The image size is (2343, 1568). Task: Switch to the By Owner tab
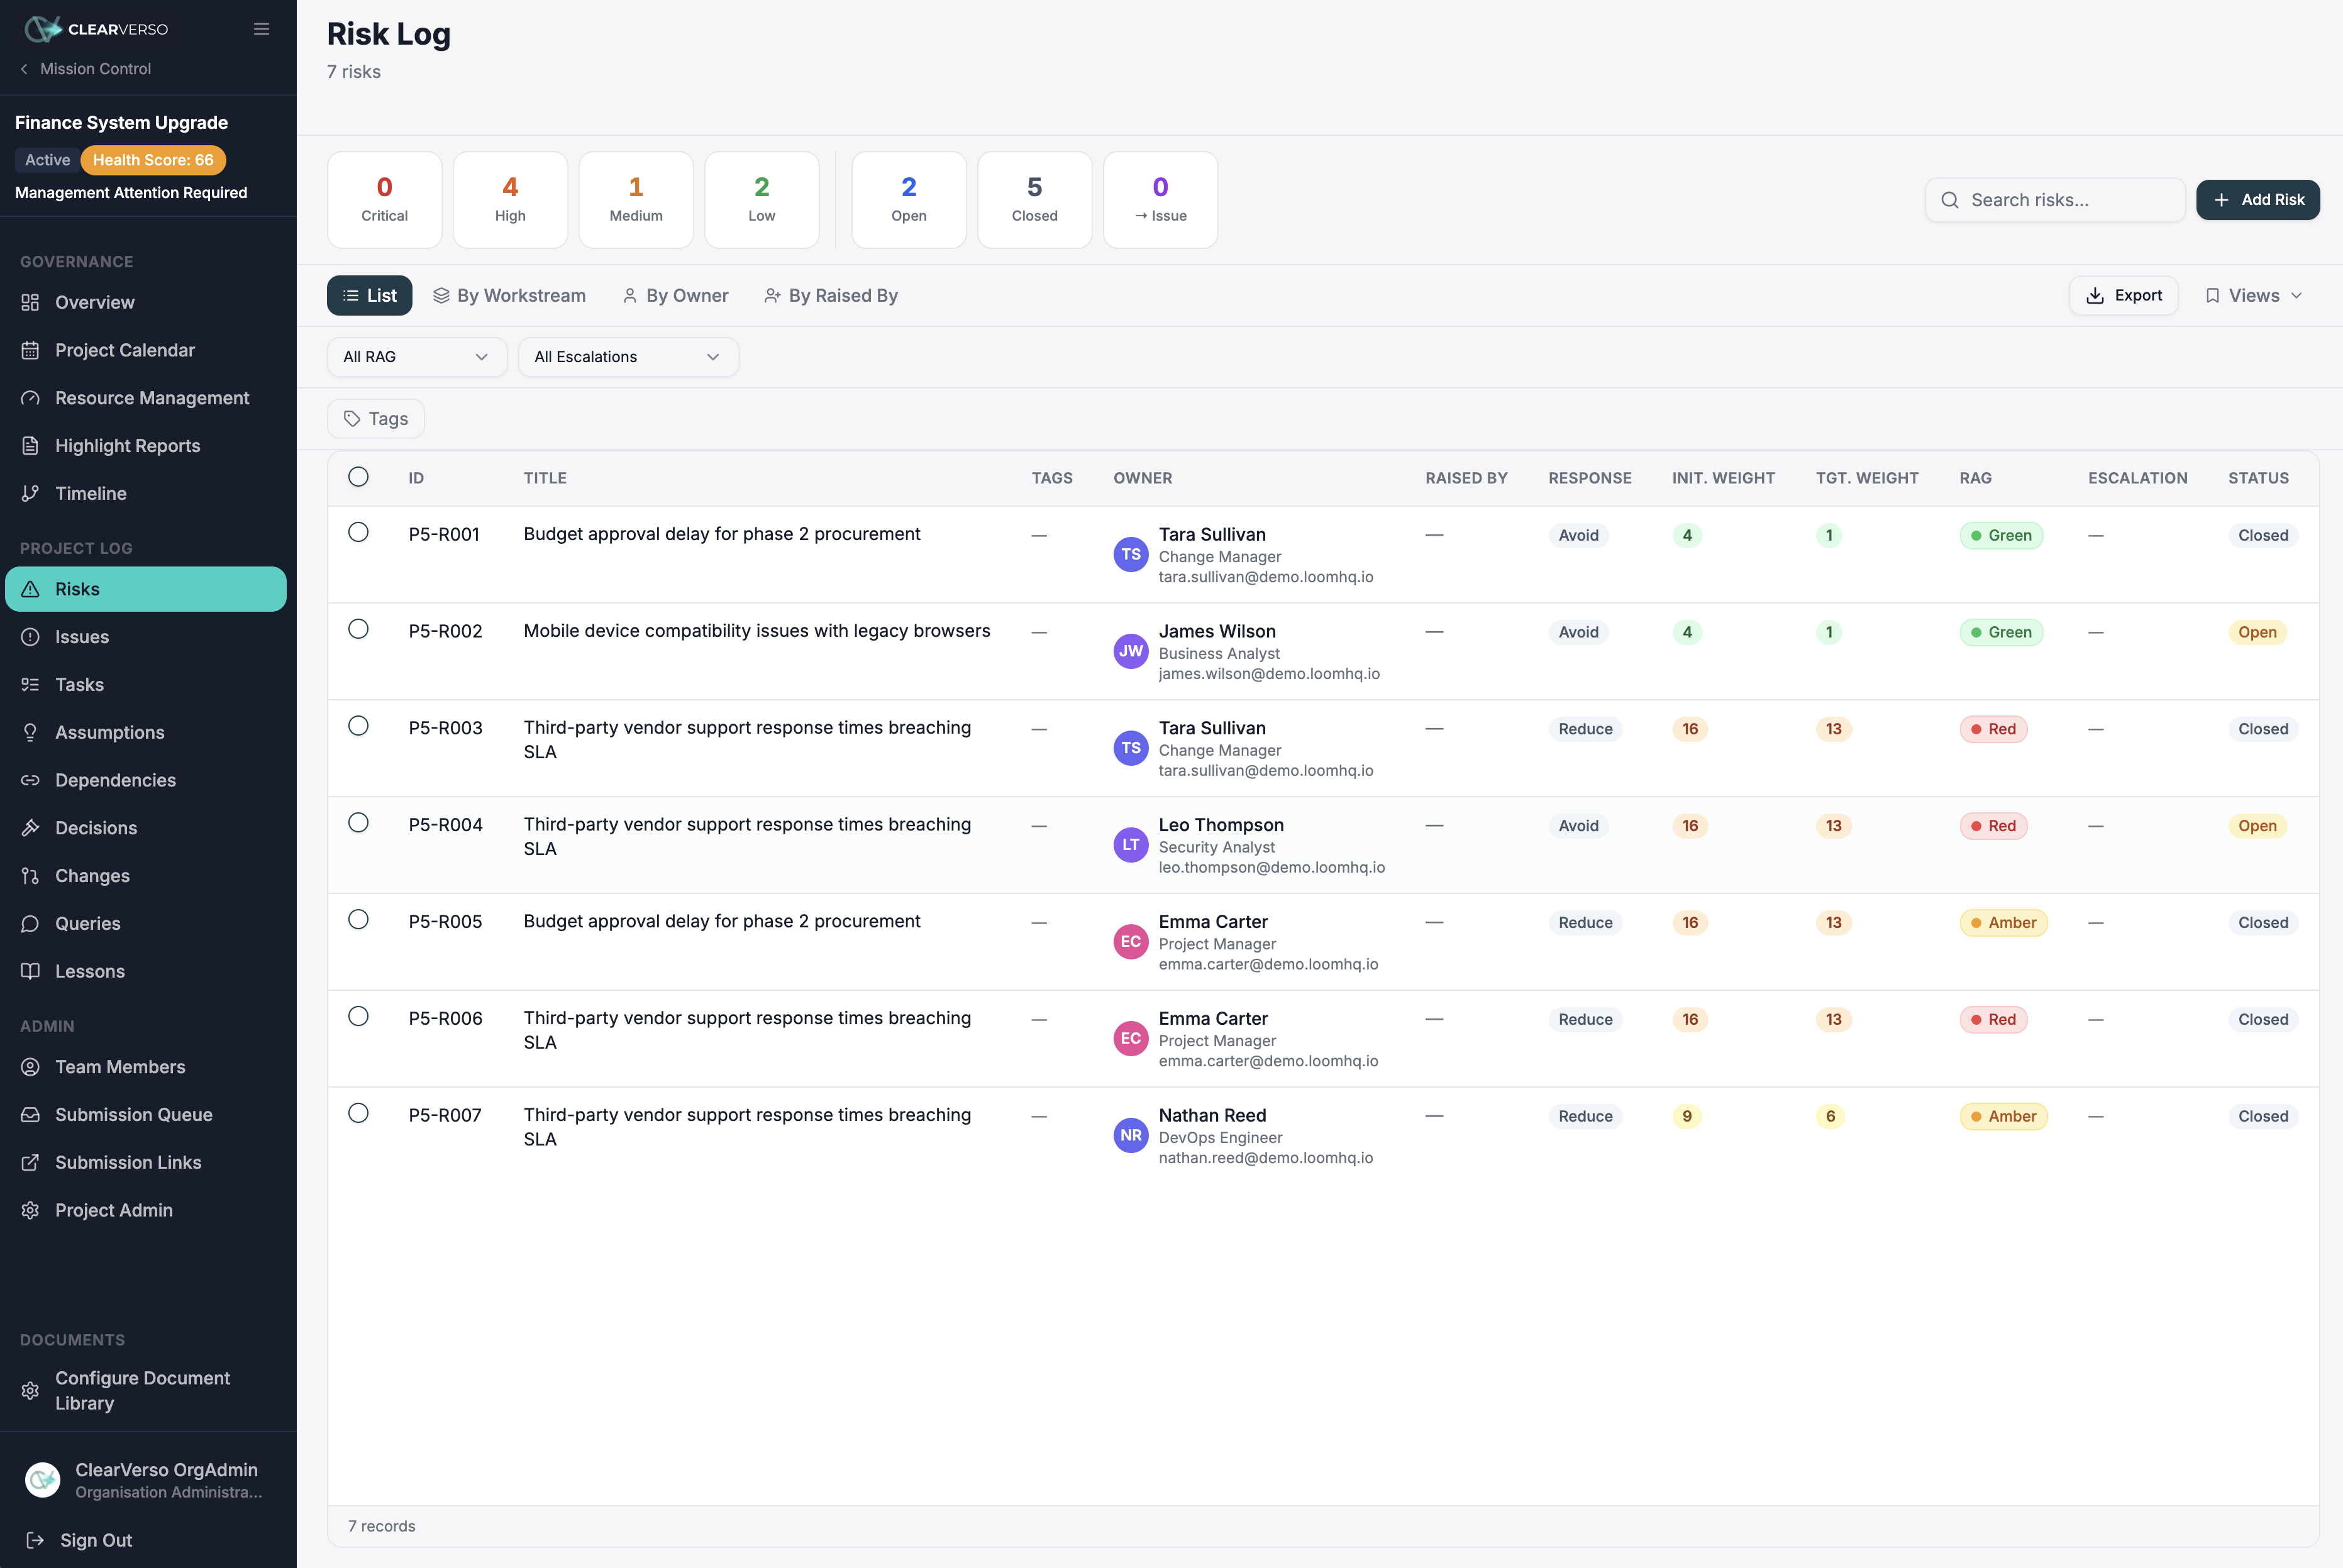click(675, 295)
